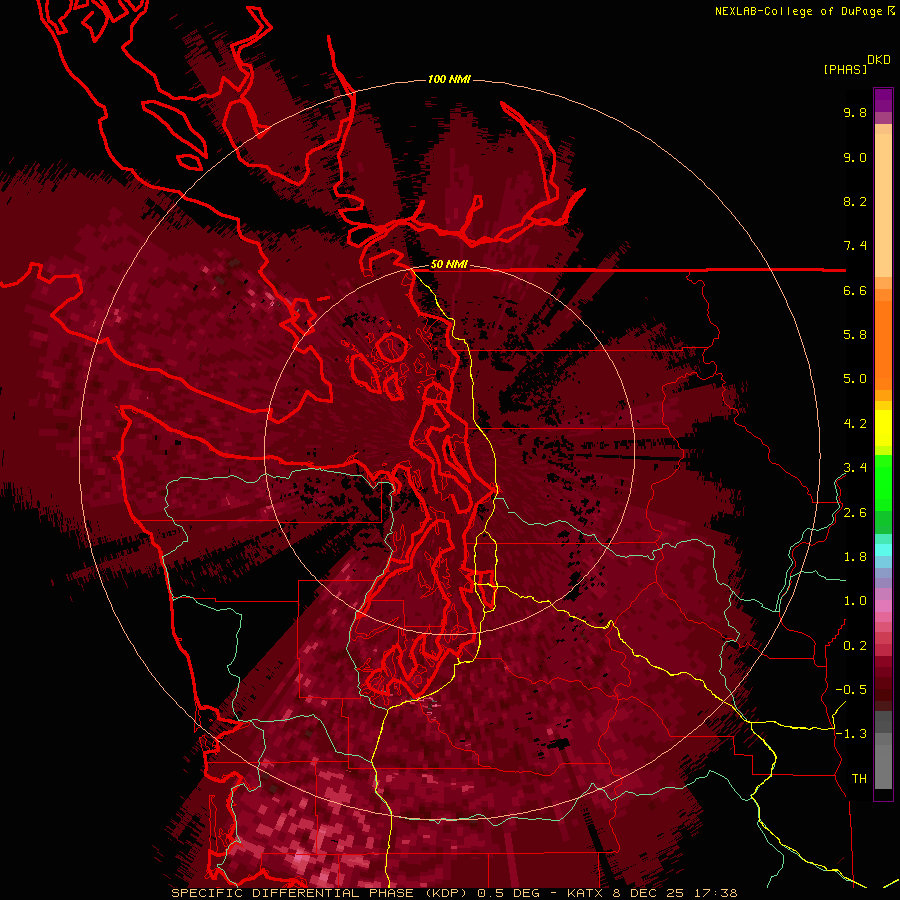Pick the bright green swatch on color bar
This screenshot has height=900, width=900.
coord(883,482)
